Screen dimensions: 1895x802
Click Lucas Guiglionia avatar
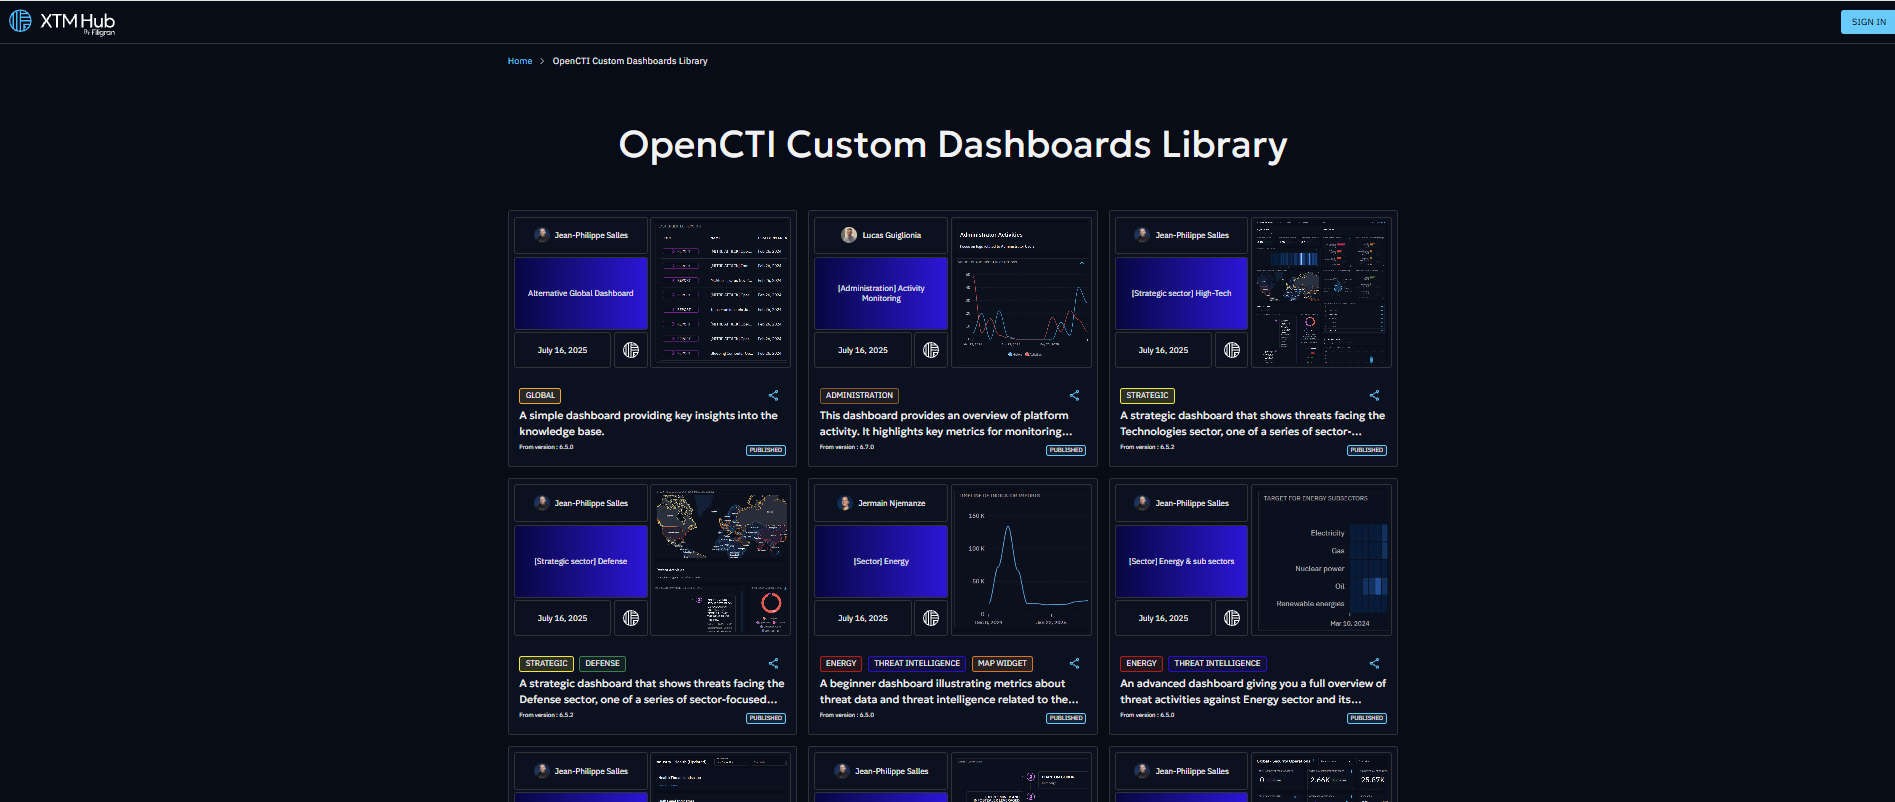pyautogui.click(x=849, y=235)
